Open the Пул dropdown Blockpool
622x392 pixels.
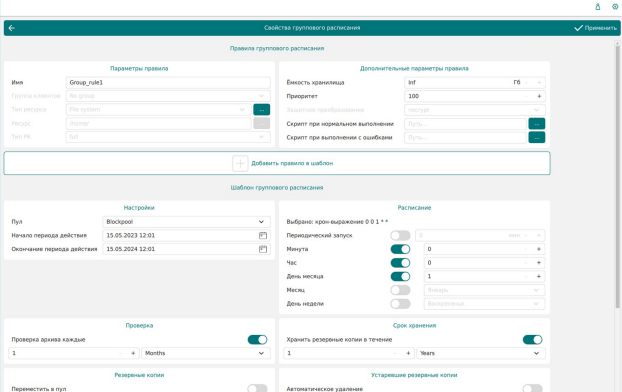click(x=186, y=222)
